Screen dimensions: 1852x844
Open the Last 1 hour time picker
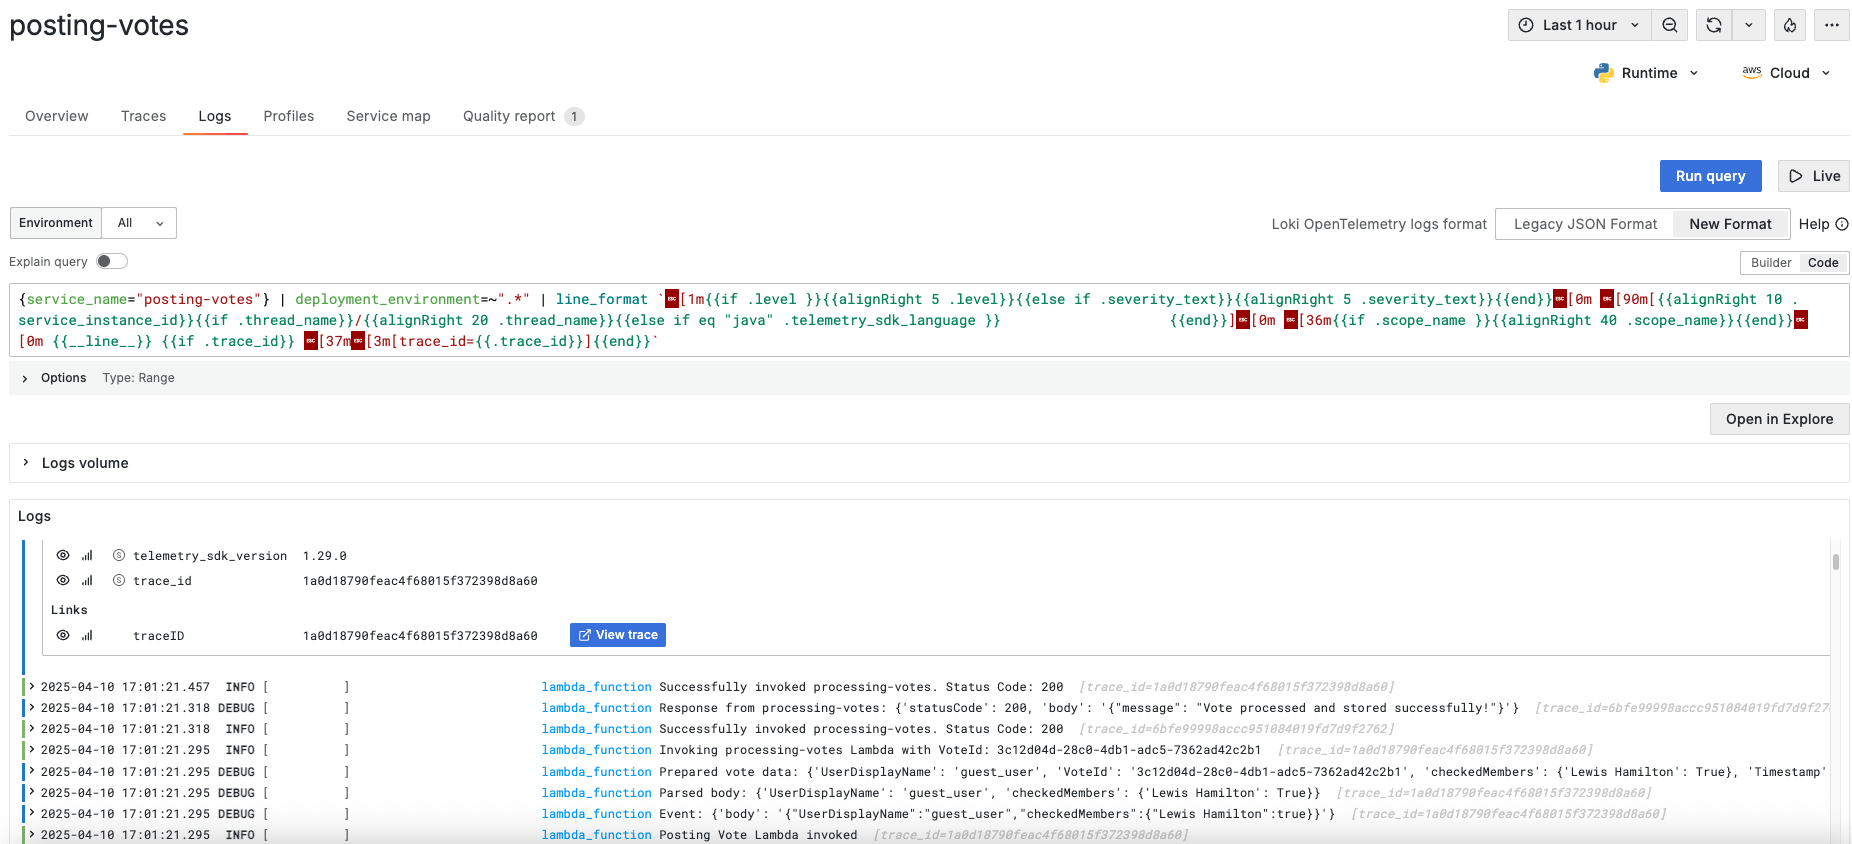[1578, 25]
